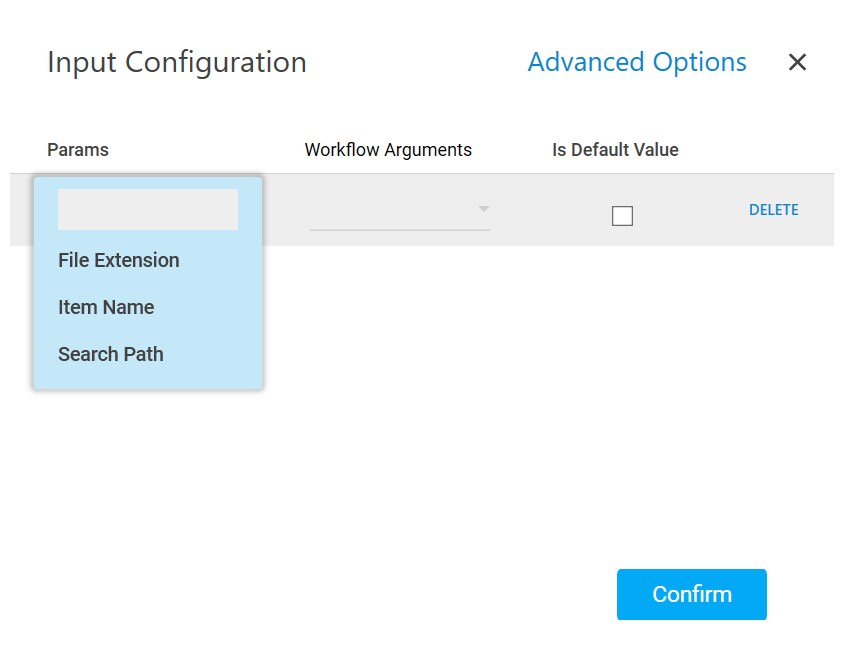This screenshot has height=655, width=842.
Task: Open Advanced Options
Action: click(x=637, y=62)
